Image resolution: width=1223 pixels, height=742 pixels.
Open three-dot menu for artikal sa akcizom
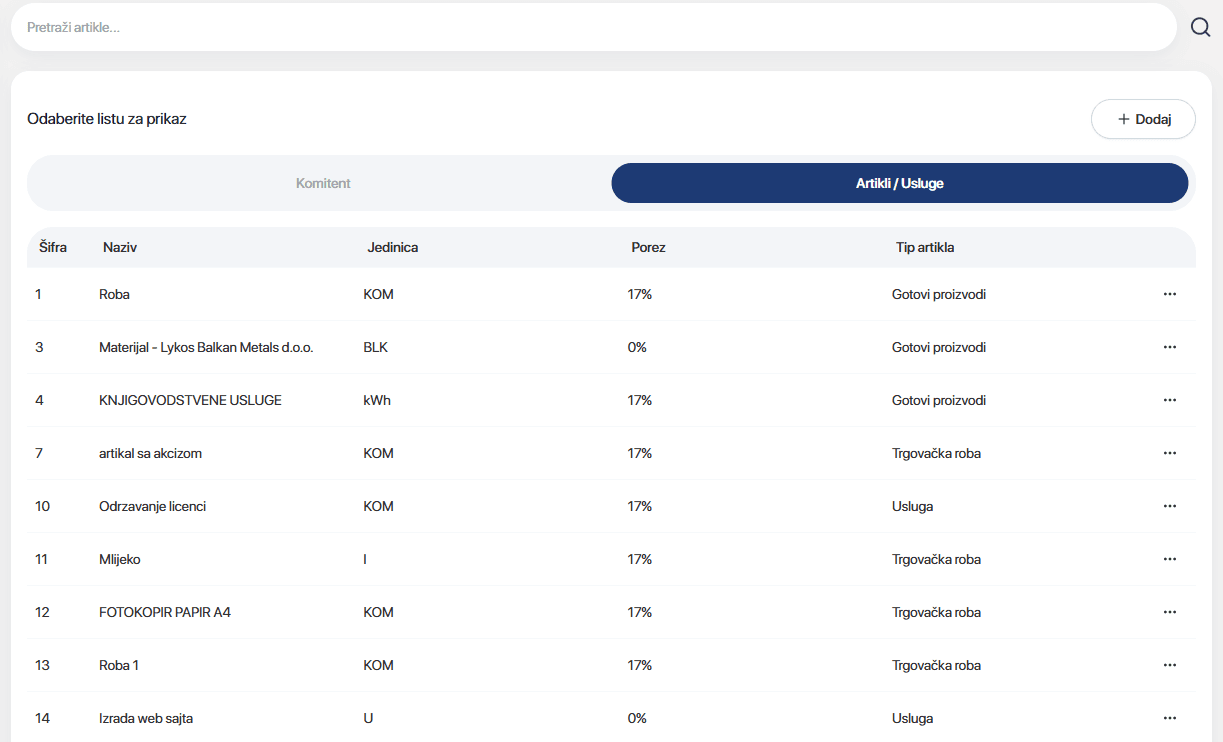click(1170, 453)
